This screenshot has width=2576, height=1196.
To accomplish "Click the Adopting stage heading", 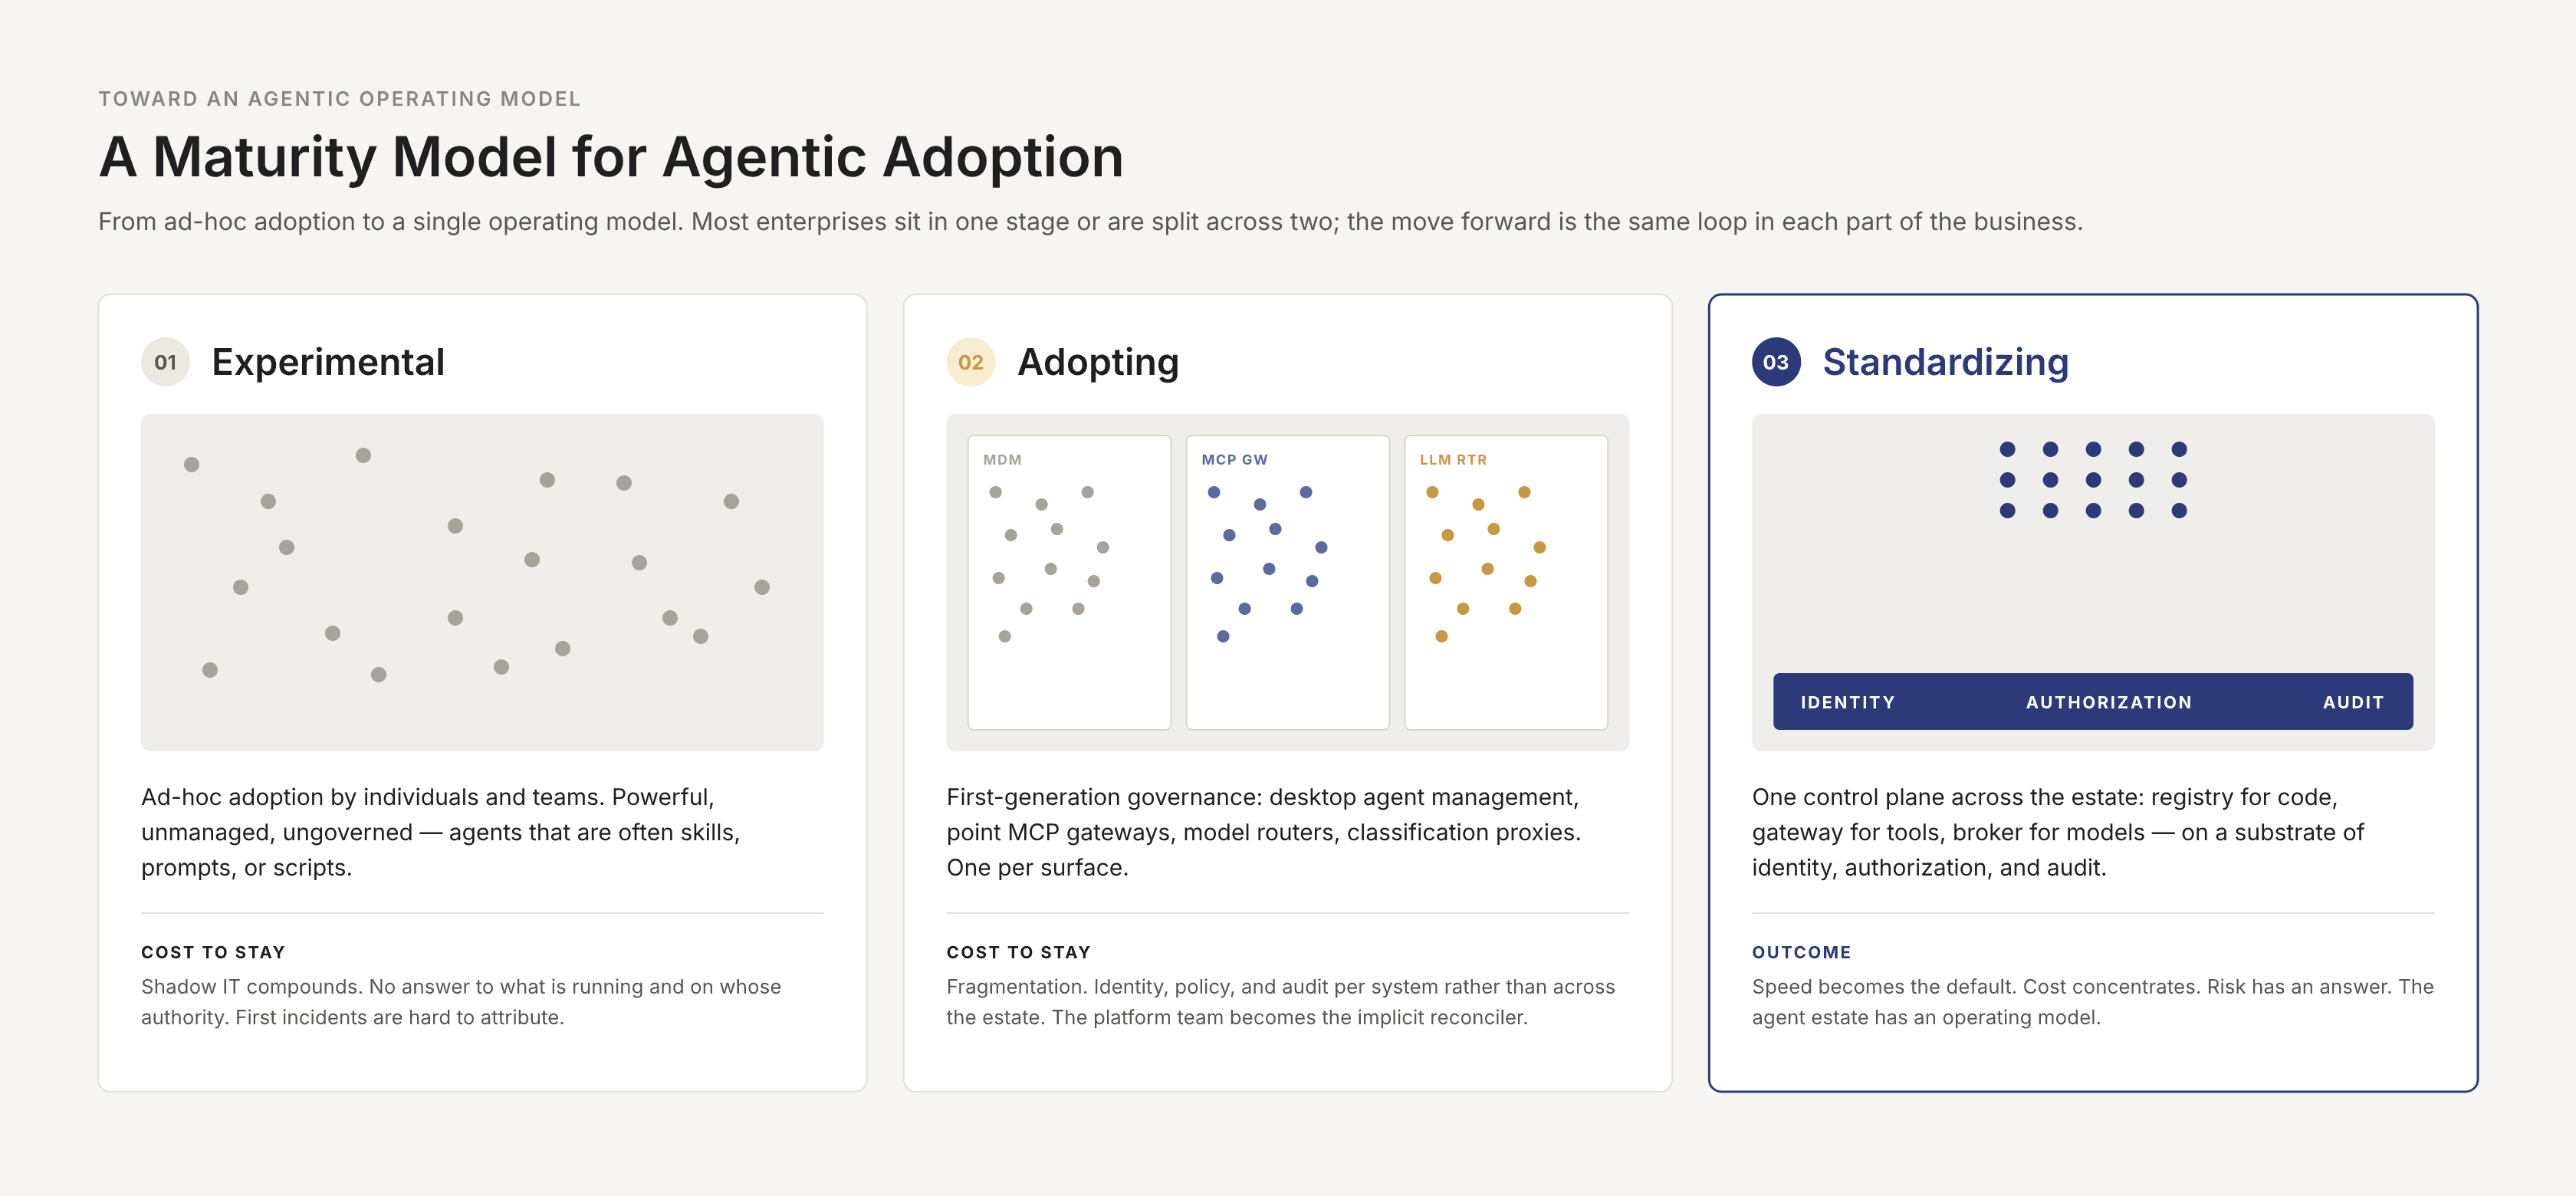I will tap(1098, 362).
